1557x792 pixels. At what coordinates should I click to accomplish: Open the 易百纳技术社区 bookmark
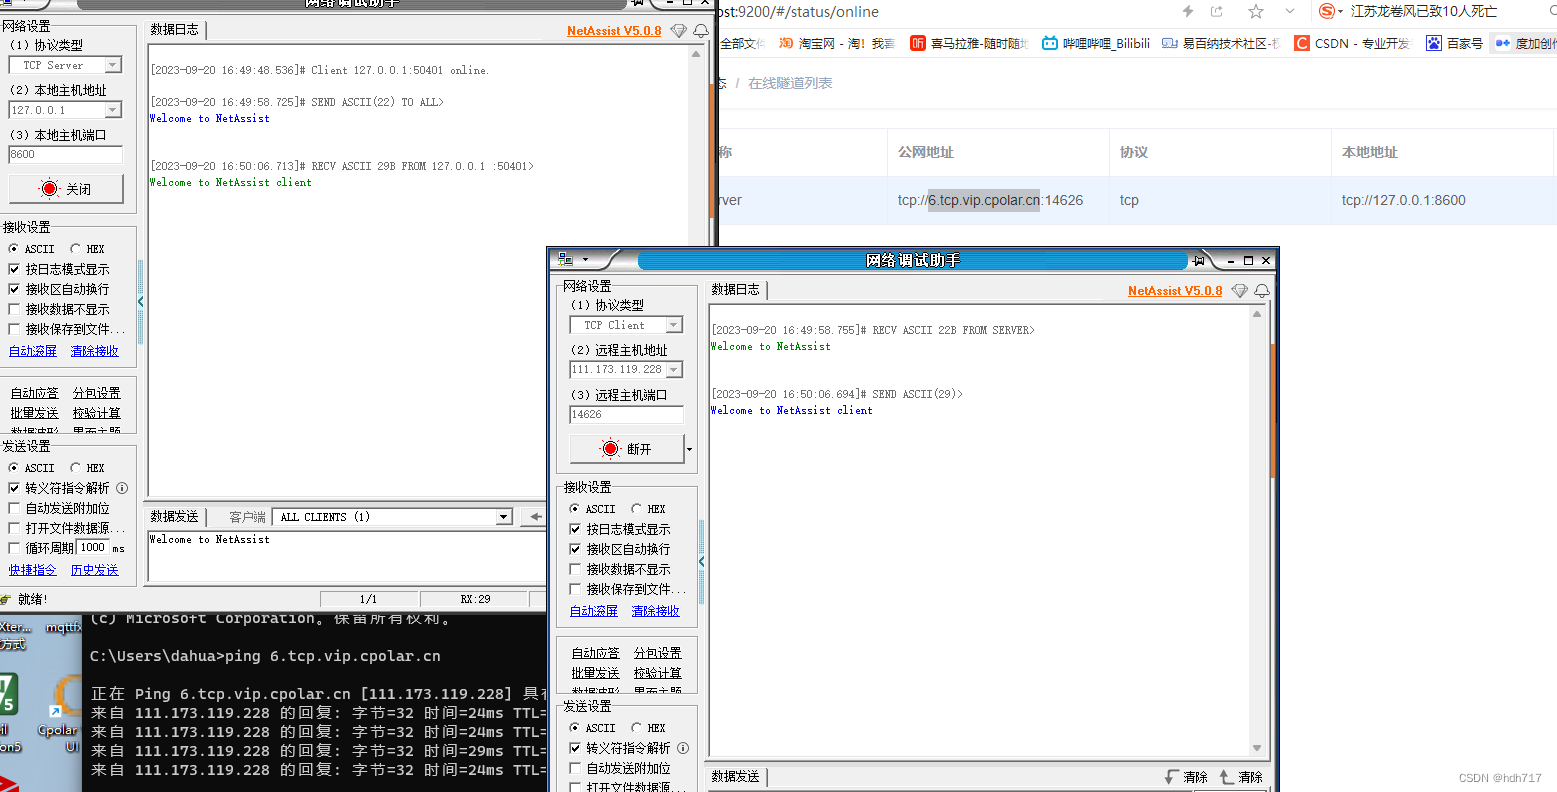click(x=1220, y=43)
